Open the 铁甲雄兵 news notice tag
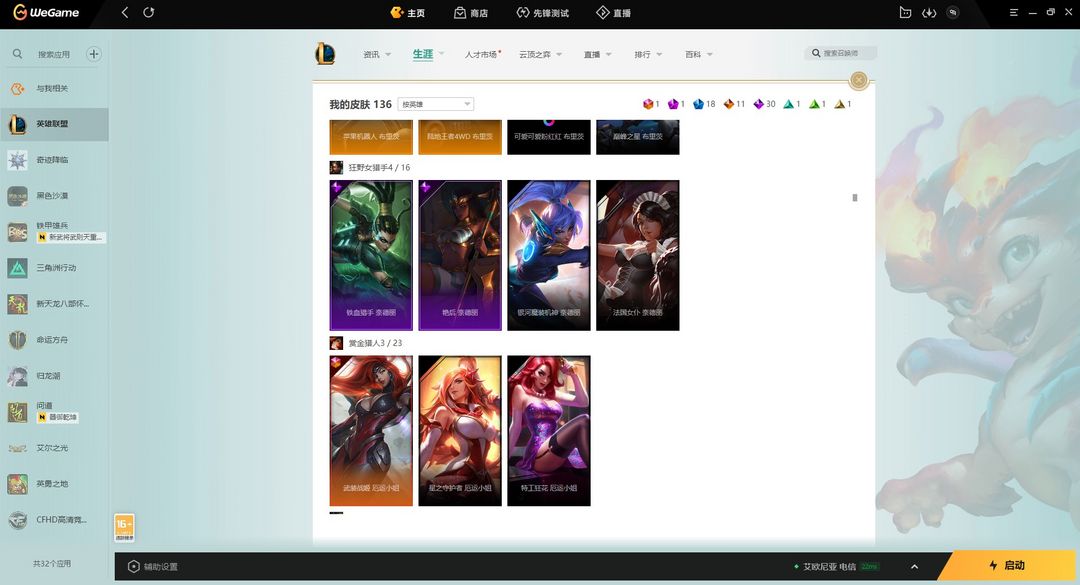1080x585 pixels. click(x=71, y=237)
